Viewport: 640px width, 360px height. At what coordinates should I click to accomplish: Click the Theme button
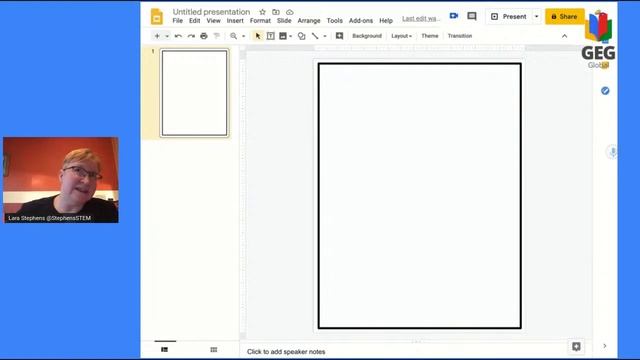430,36
